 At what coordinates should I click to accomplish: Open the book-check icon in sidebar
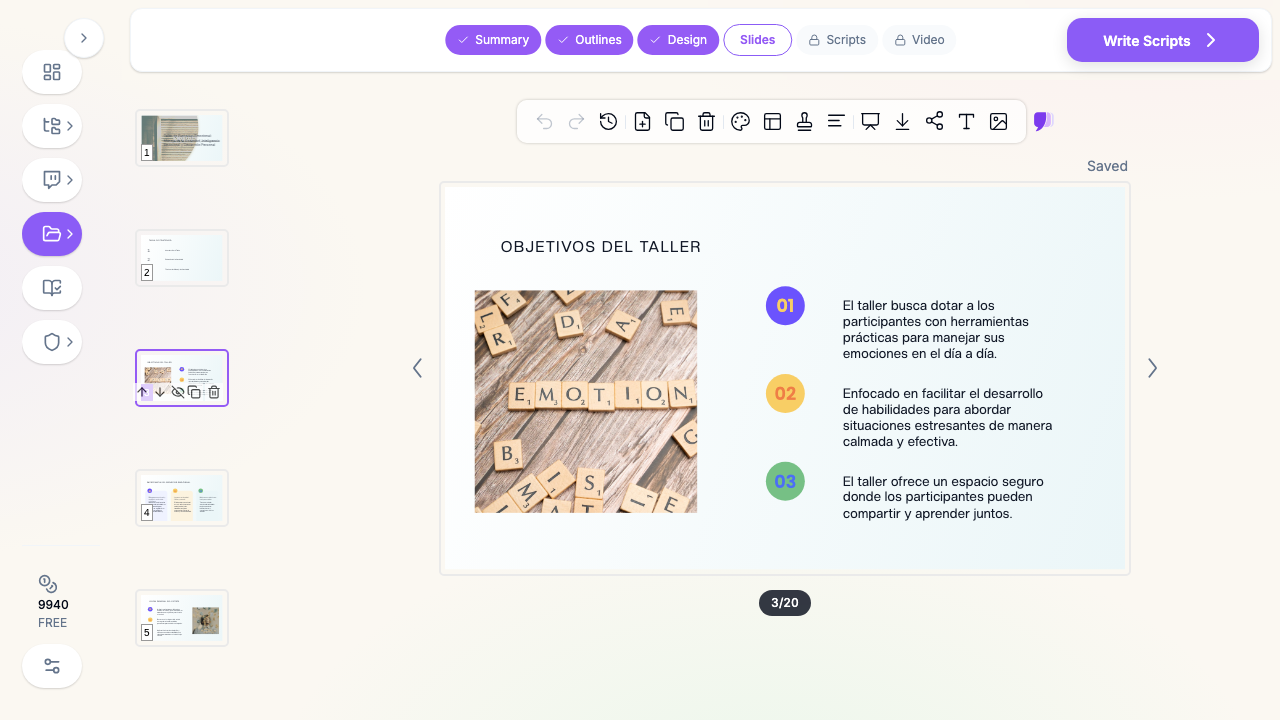point(52,288)
